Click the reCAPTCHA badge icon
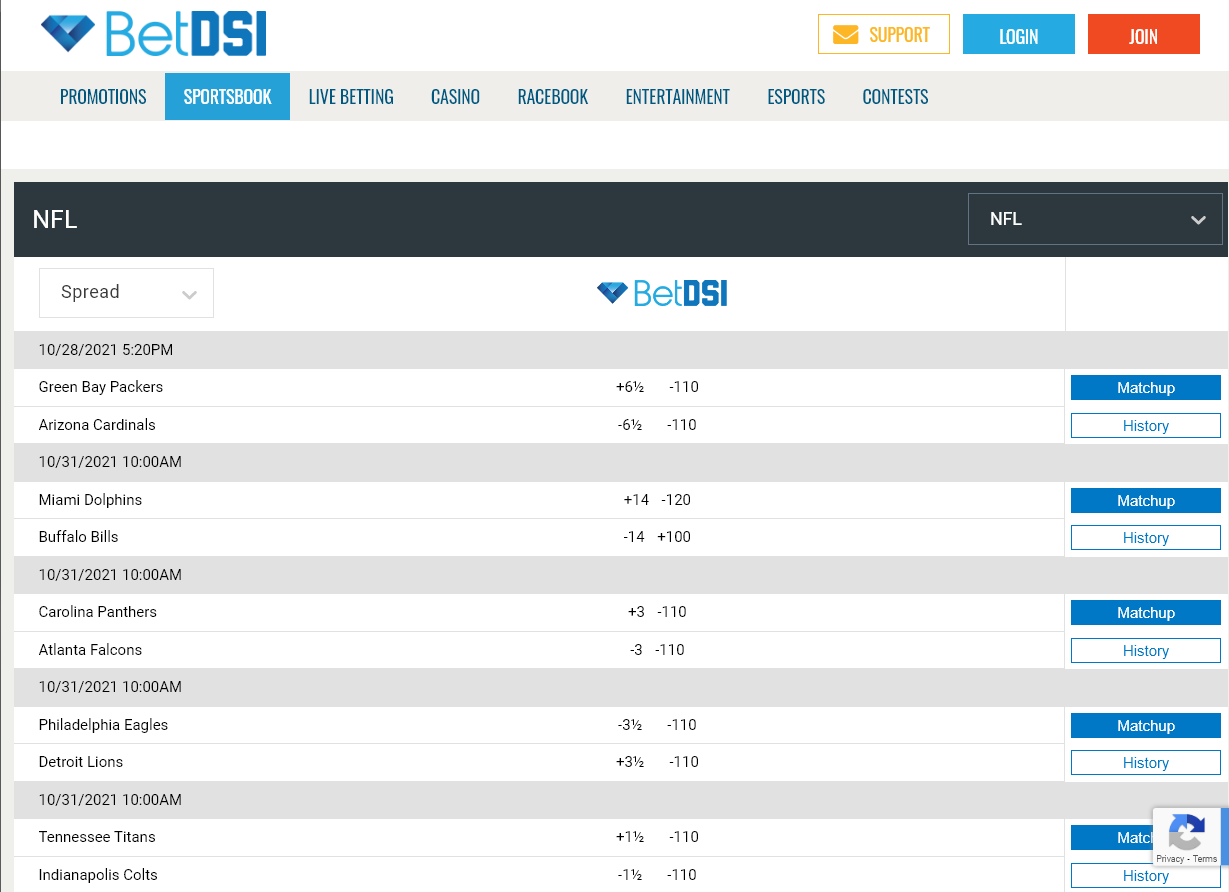The image size is (1229, 892). [1186, 832]
